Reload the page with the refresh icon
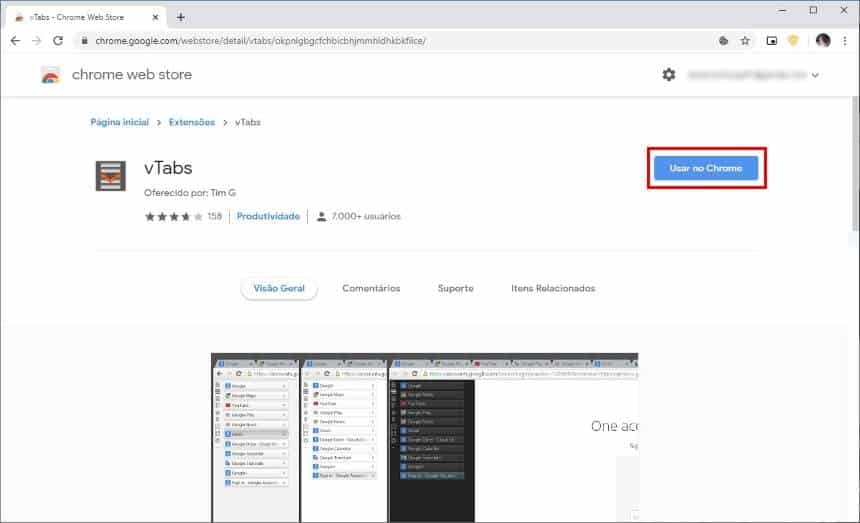Image resolution: width=860 pixels, height=523 pixels. [58, 41]
